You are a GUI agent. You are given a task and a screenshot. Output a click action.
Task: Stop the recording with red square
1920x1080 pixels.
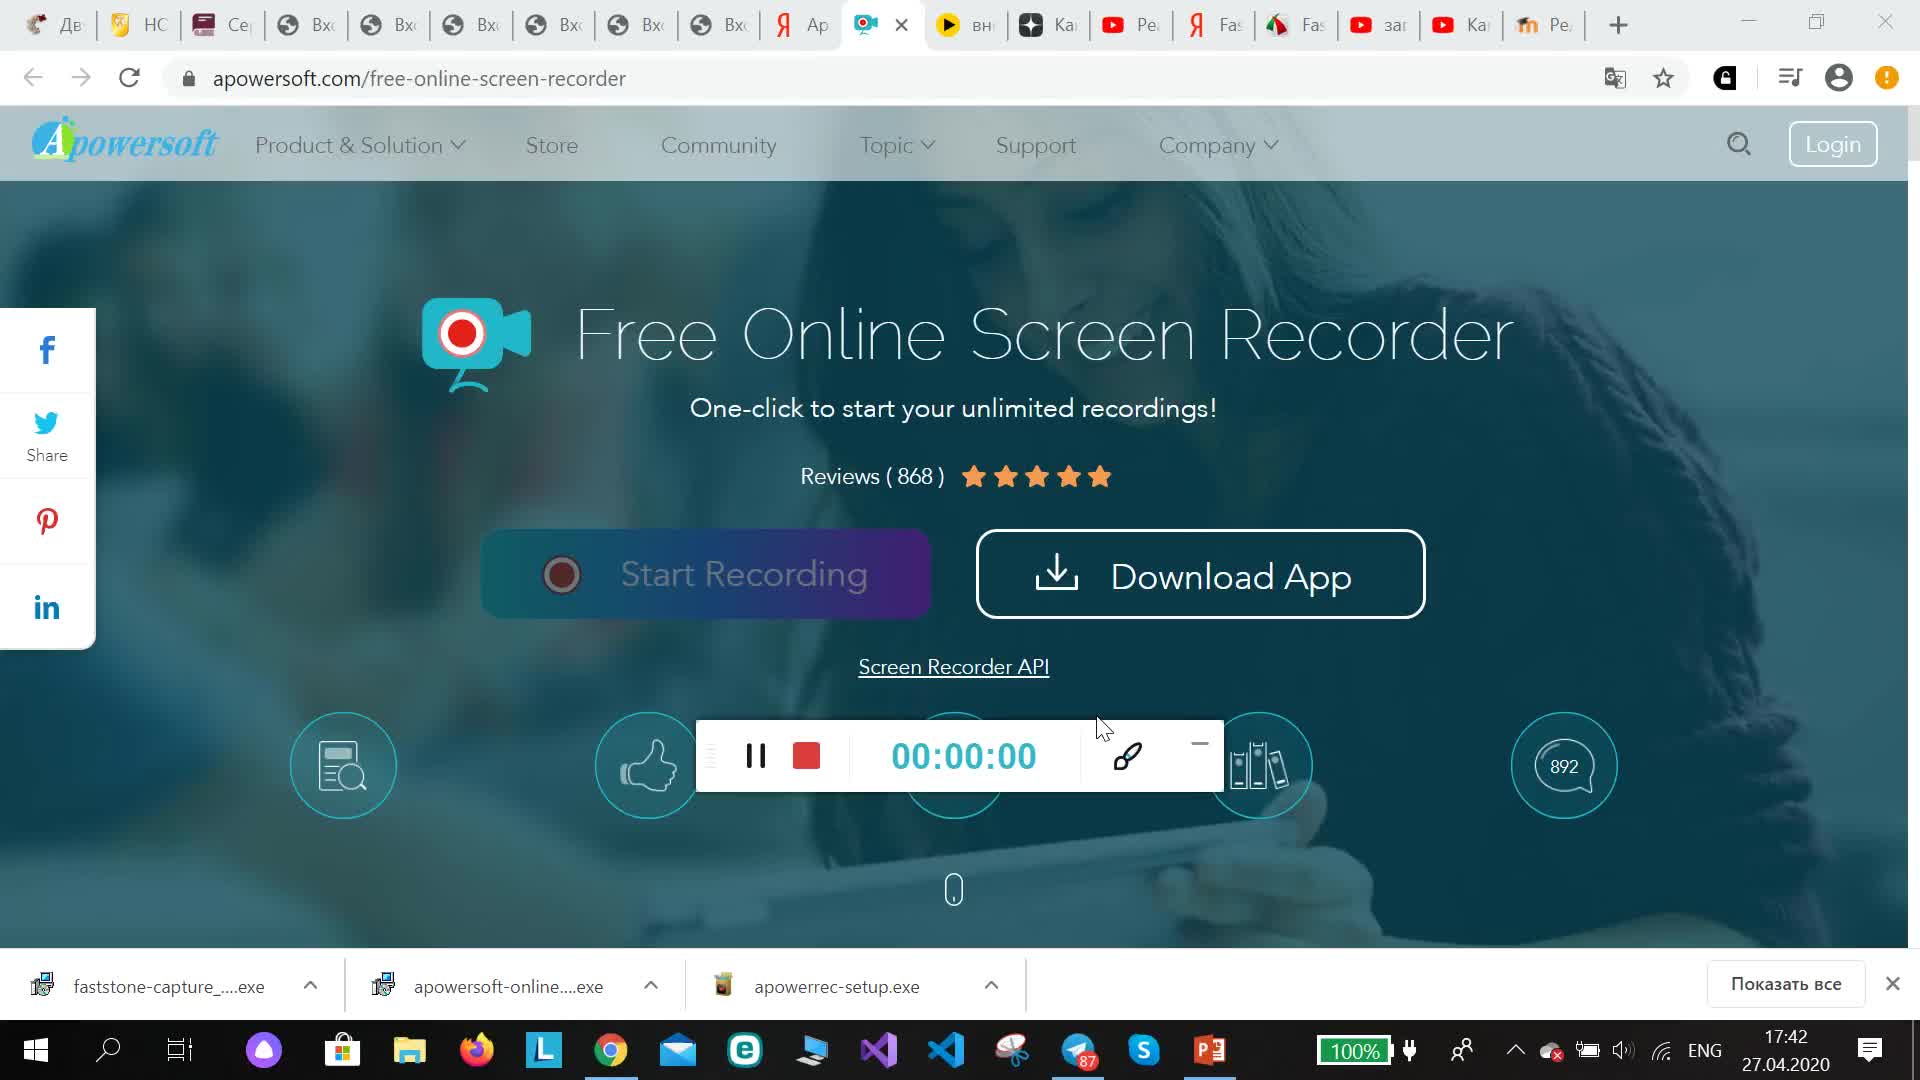[x=806, y=756]
